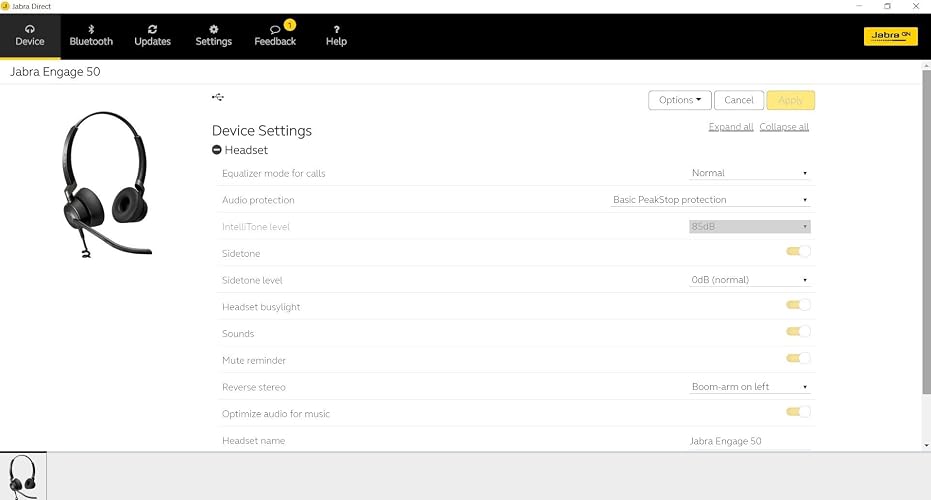Click the Optimize audio for music label
Viewport: 931px width, 500px height.
[276, 414]
